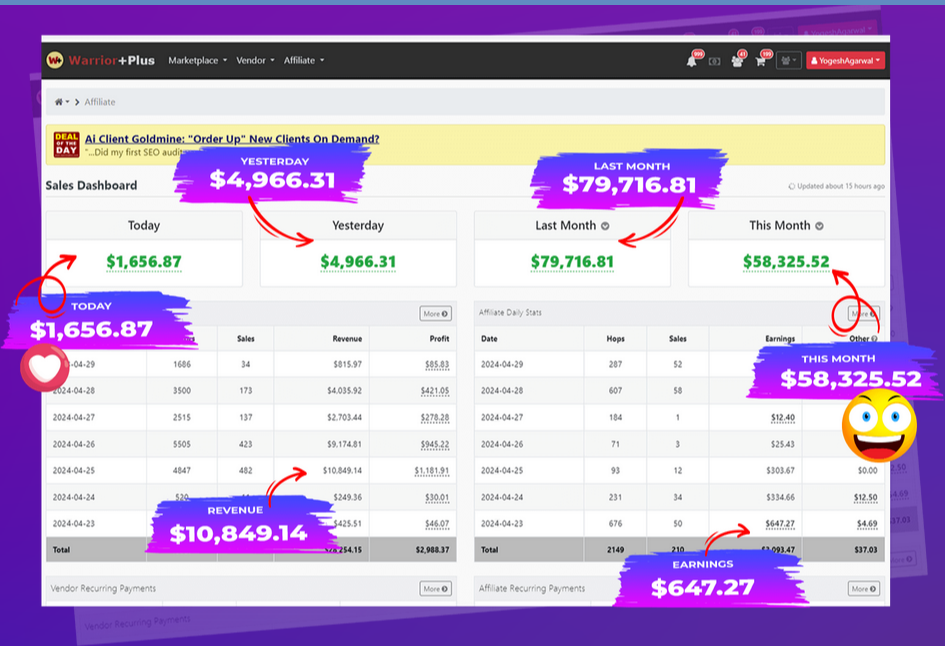Click affiliate earnings value $303.67
Viewport: 945px width, 646px height.
point(780,471)
